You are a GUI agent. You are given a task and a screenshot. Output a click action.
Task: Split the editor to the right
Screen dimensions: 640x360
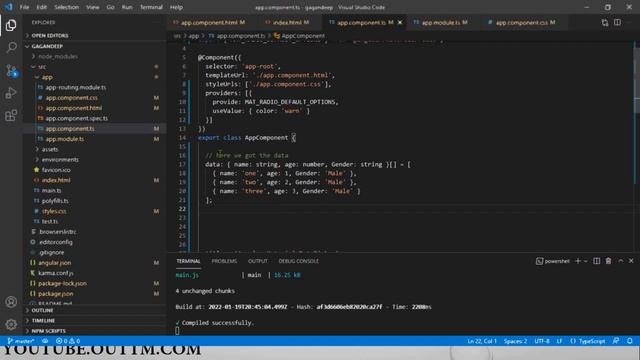(x=618, y=22)
